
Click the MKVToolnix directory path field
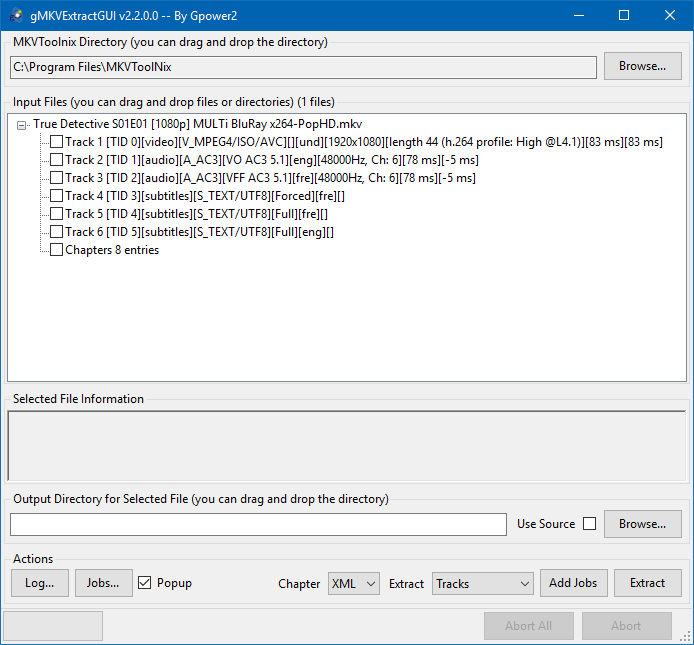(x=303, y=67)
